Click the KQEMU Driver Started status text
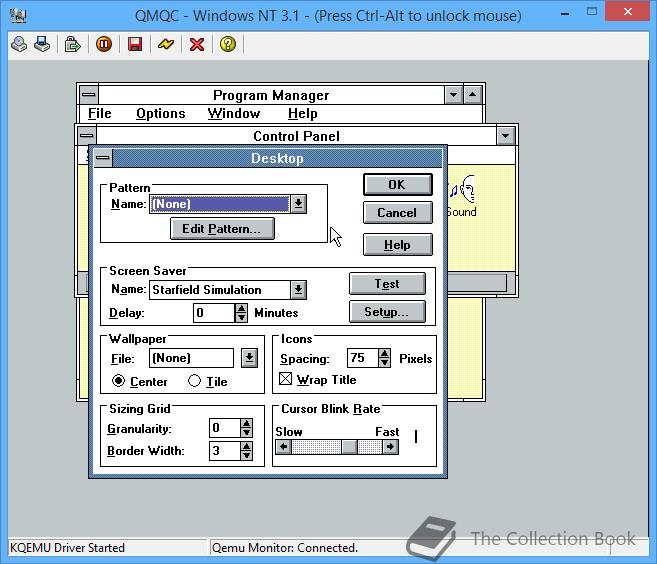Viewport: 657px width, 564px height. coord(67,548)
